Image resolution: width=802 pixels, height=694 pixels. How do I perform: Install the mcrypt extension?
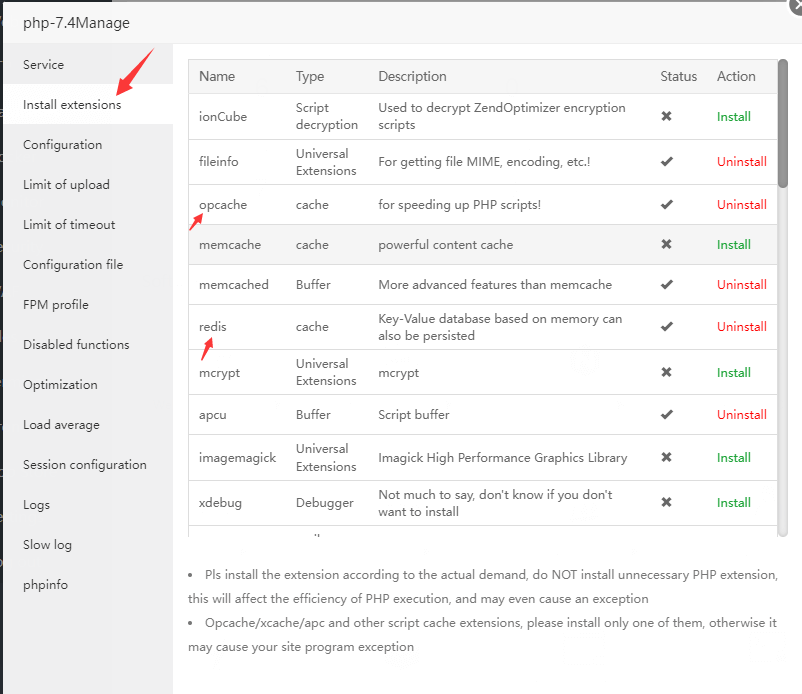(733, 372)
